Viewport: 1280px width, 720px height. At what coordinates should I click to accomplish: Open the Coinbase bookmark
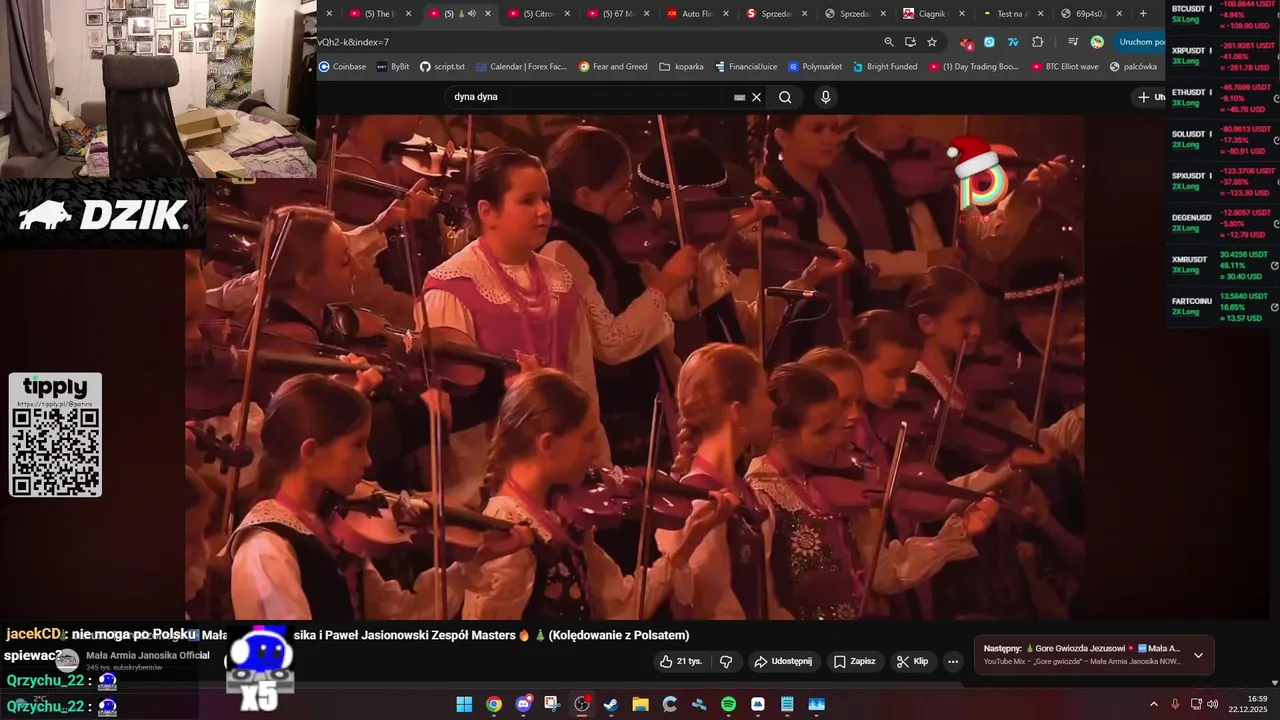click(x=342, y=67)
